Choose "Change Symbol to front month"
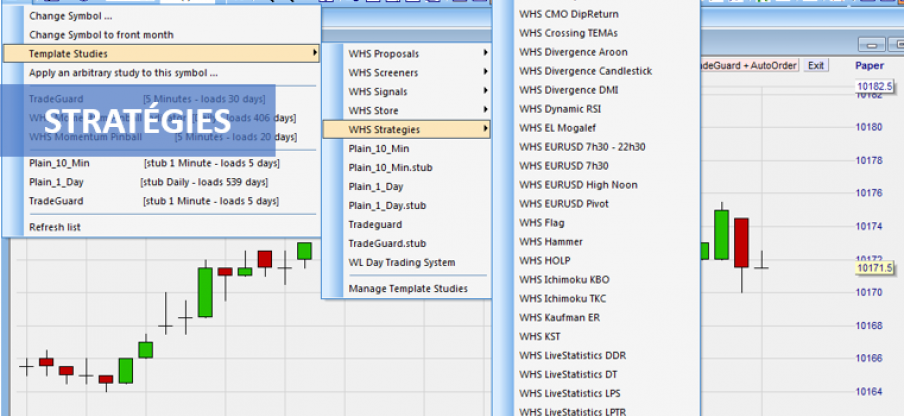904x416 pixels. 161,35
